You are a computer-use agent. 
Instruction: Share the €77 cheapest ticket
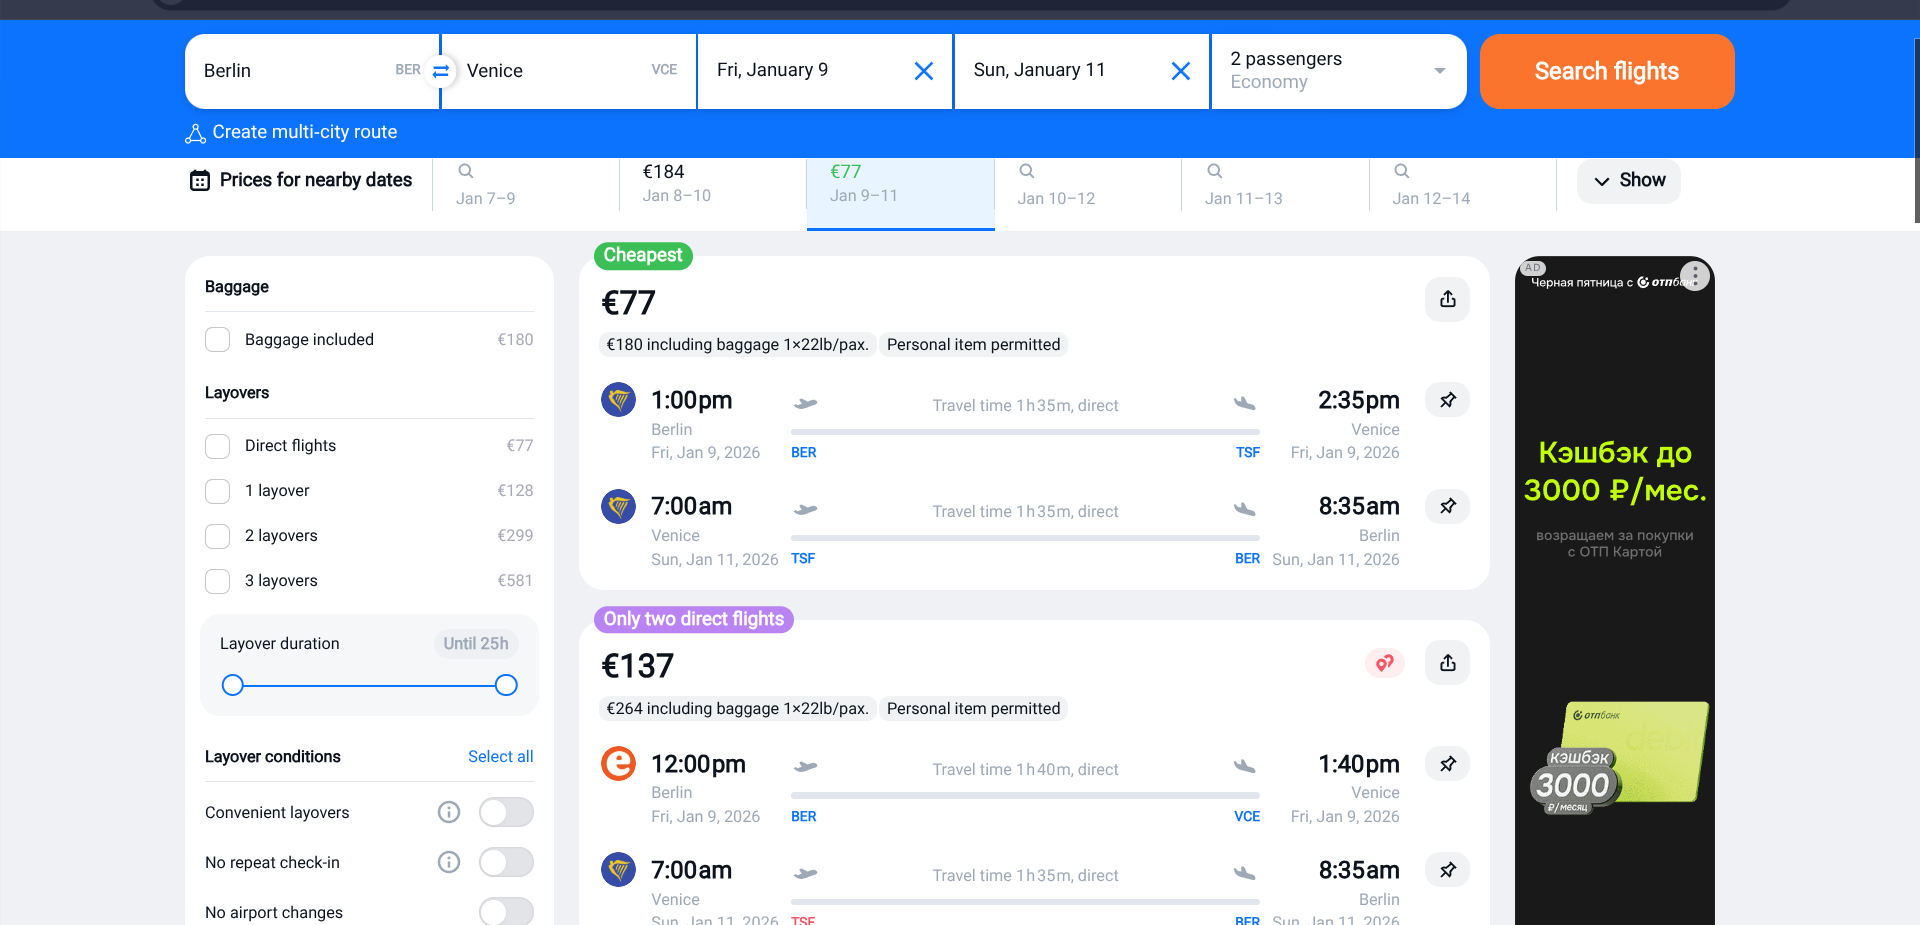tap(1447, 299)
